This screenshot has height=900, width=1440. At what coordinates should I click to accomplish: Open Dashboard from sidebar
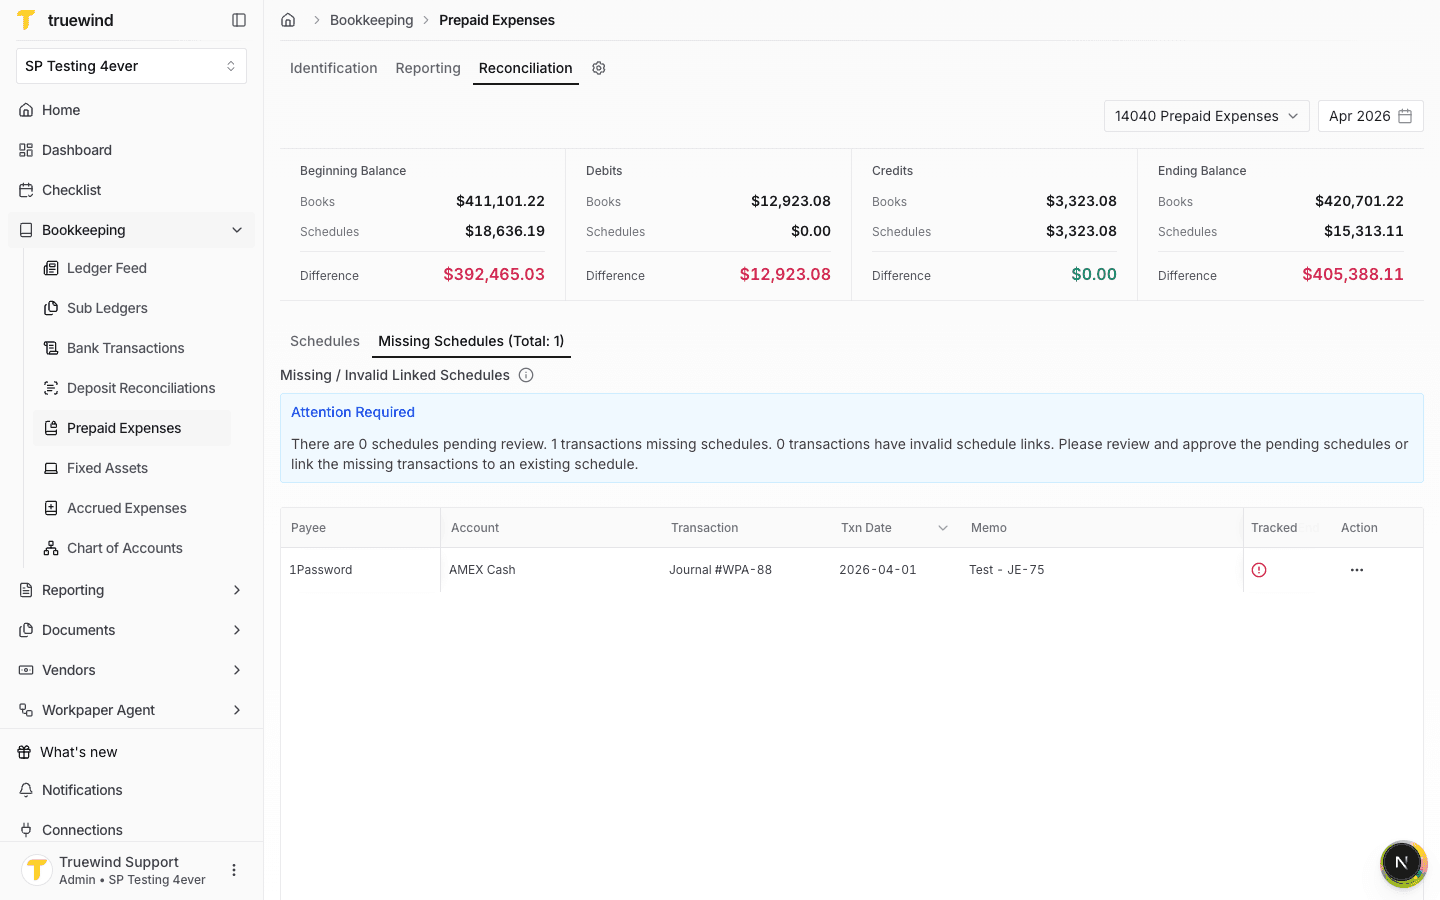point(131,150)
